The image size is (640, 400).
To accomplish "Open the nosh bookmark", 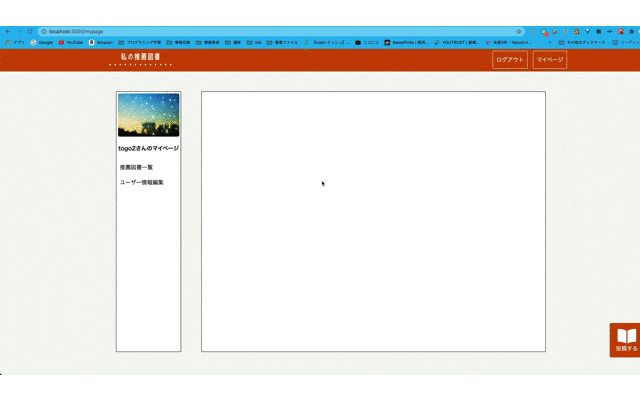I will pyautogui.click(x=327, y=42).
